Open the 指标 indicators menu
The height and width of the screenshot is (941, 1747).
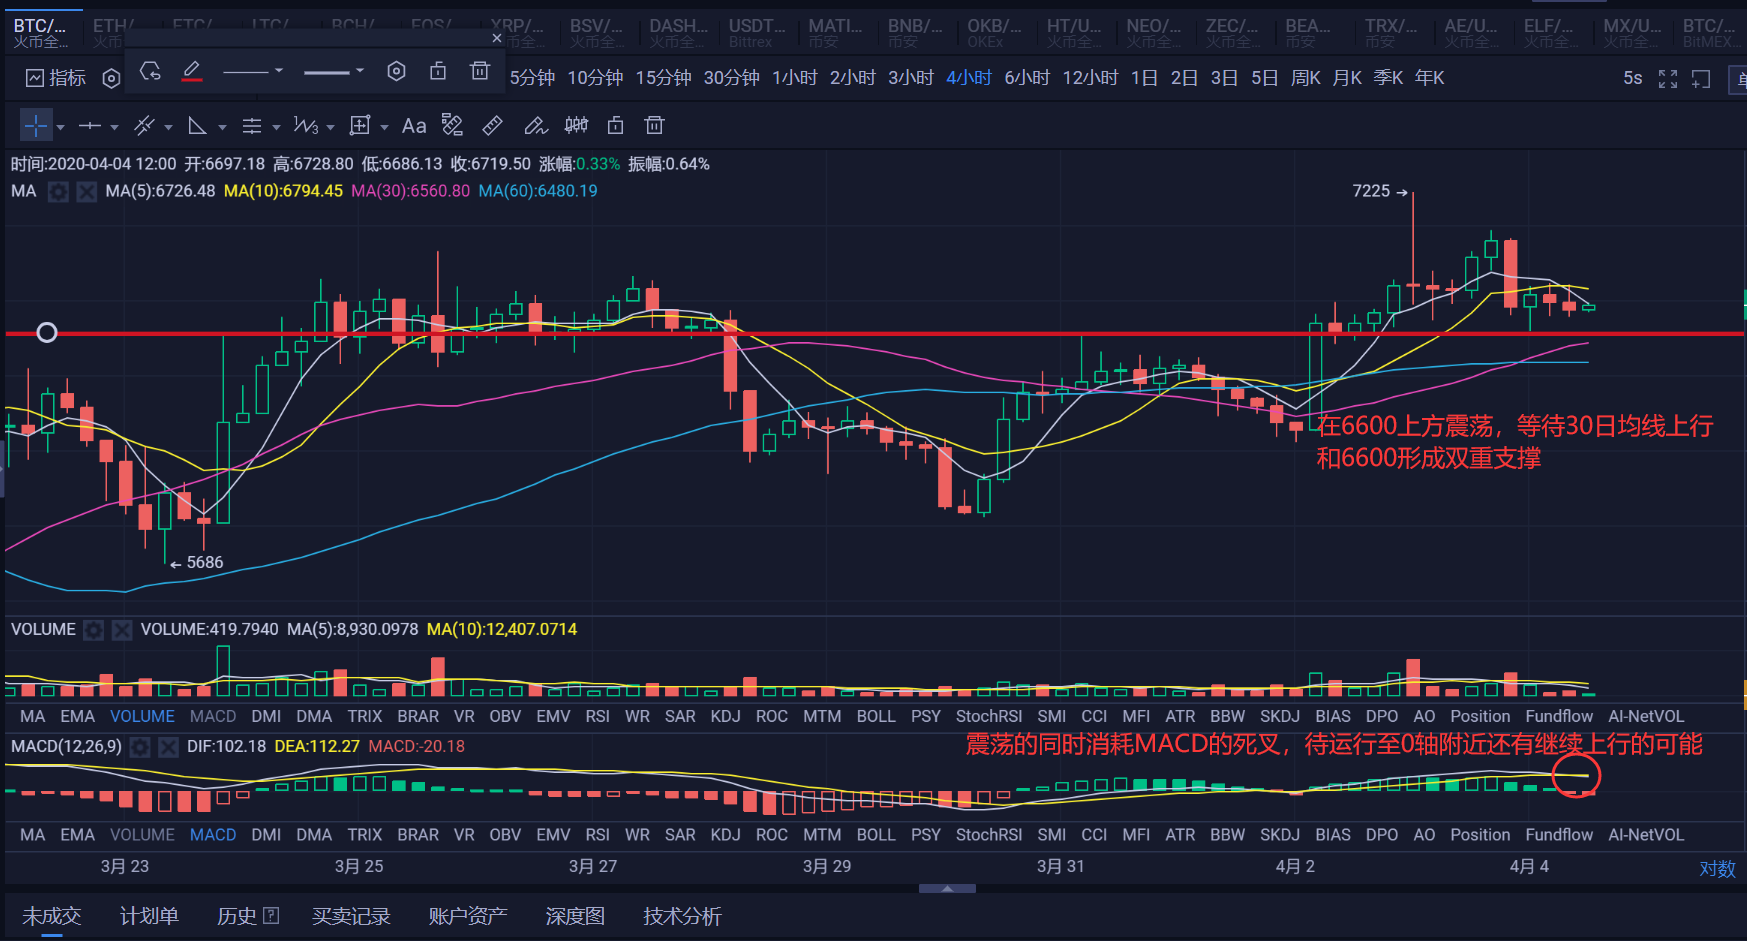point(56,78)
